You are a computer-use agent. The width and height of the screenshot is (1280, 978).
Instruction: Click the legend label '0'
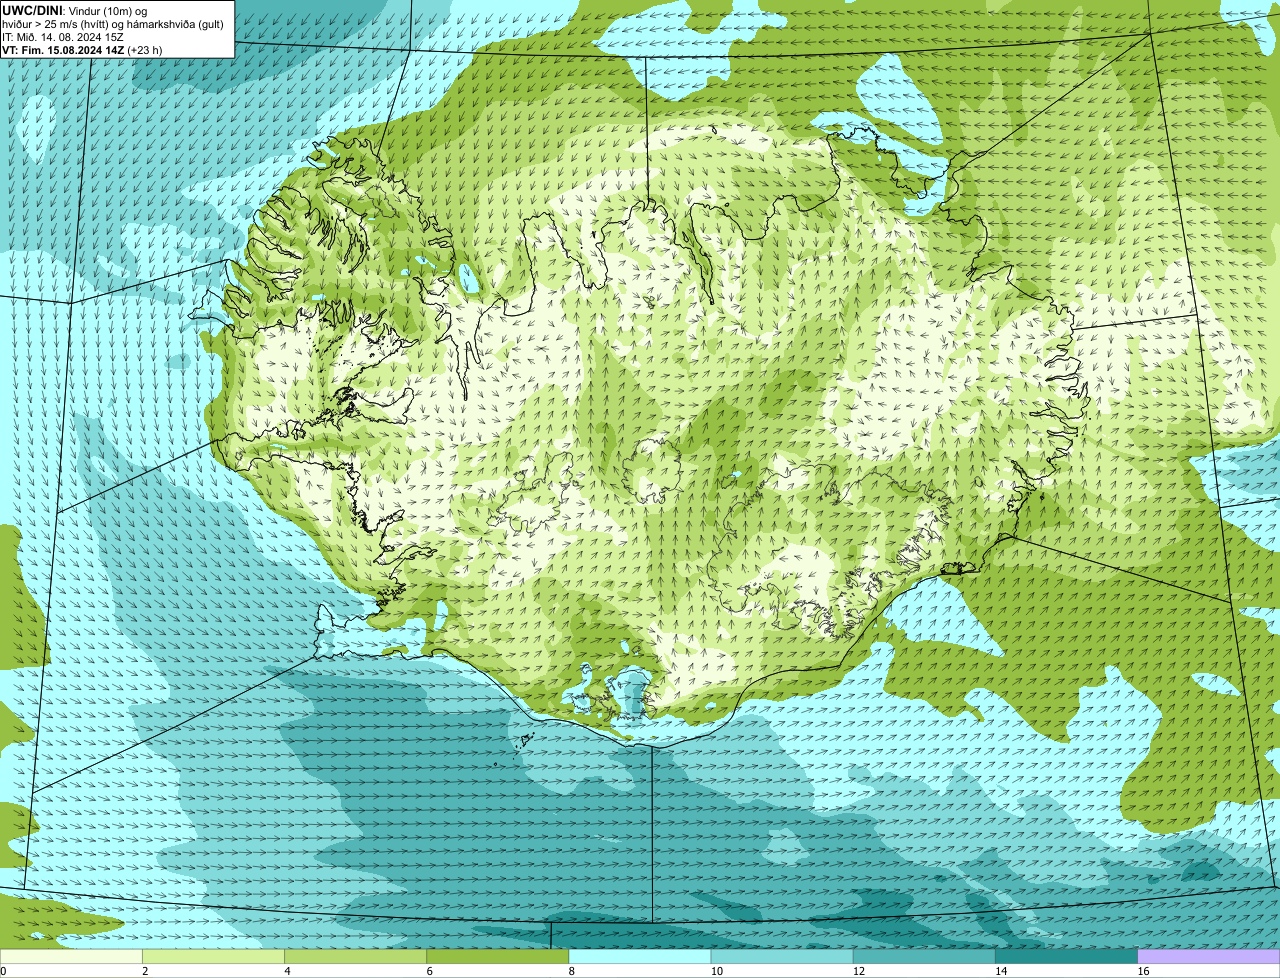click(3, 971)
